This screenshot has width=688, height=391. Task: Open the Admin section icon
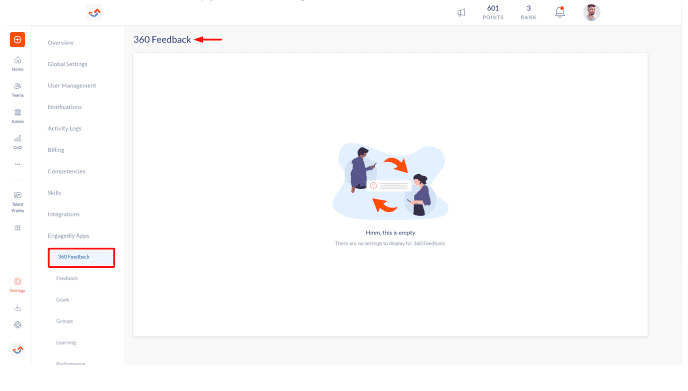pyautogui.click(x=18, y=116)
